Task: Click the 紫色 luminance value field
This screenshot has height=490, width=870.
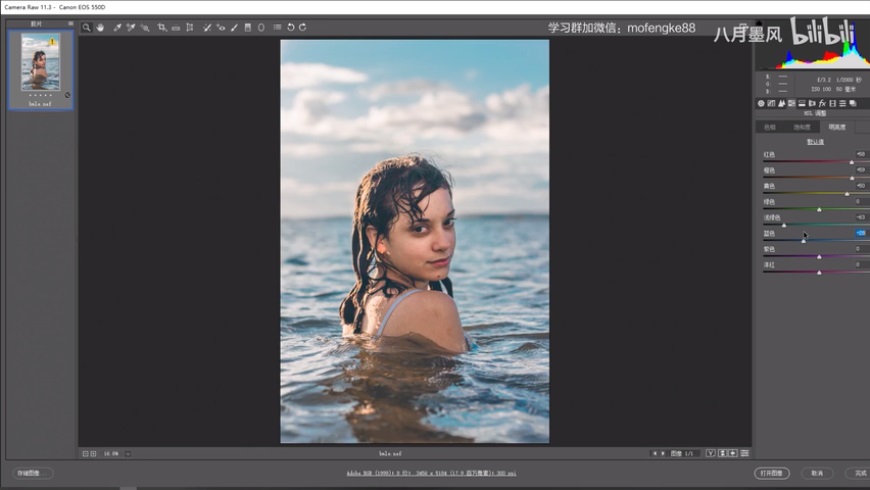Action: 861,249
